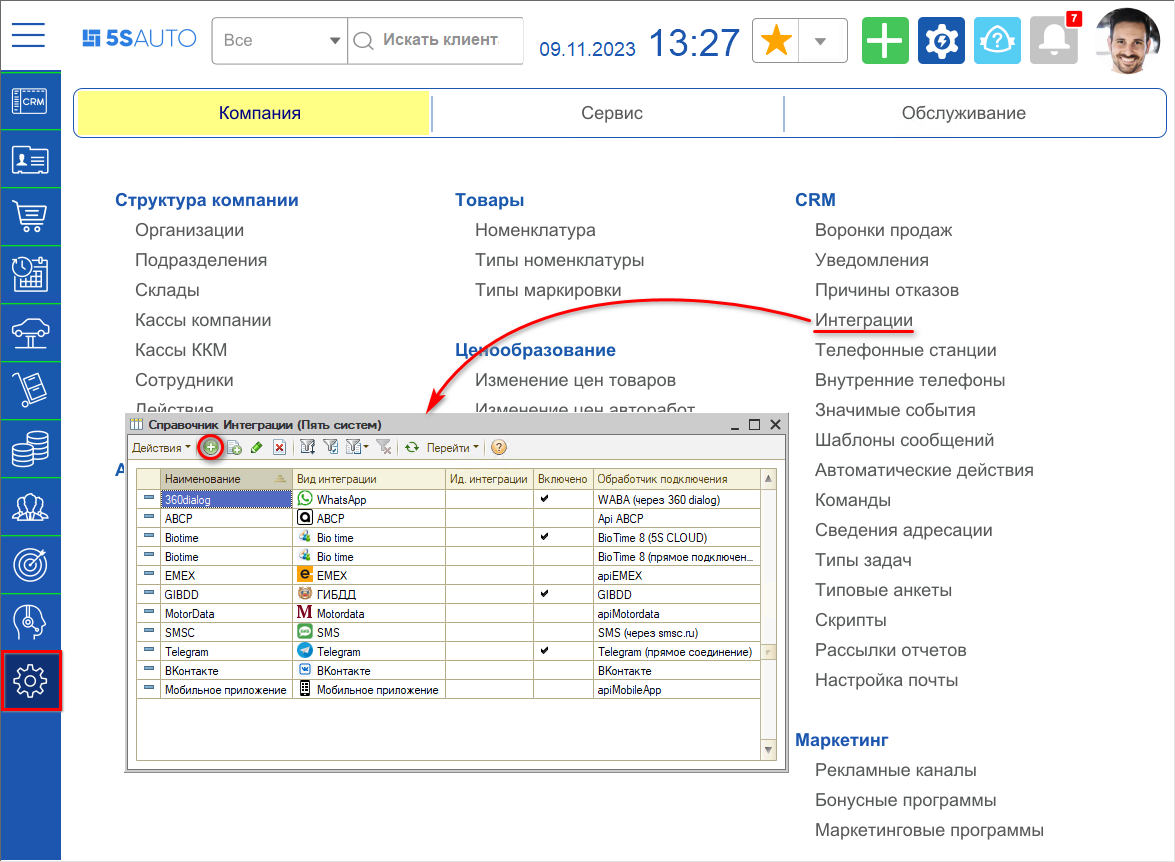1175x862 pixels.
Task: Expand the favorites dropdown arrow
Action: [x=821, y=41]
